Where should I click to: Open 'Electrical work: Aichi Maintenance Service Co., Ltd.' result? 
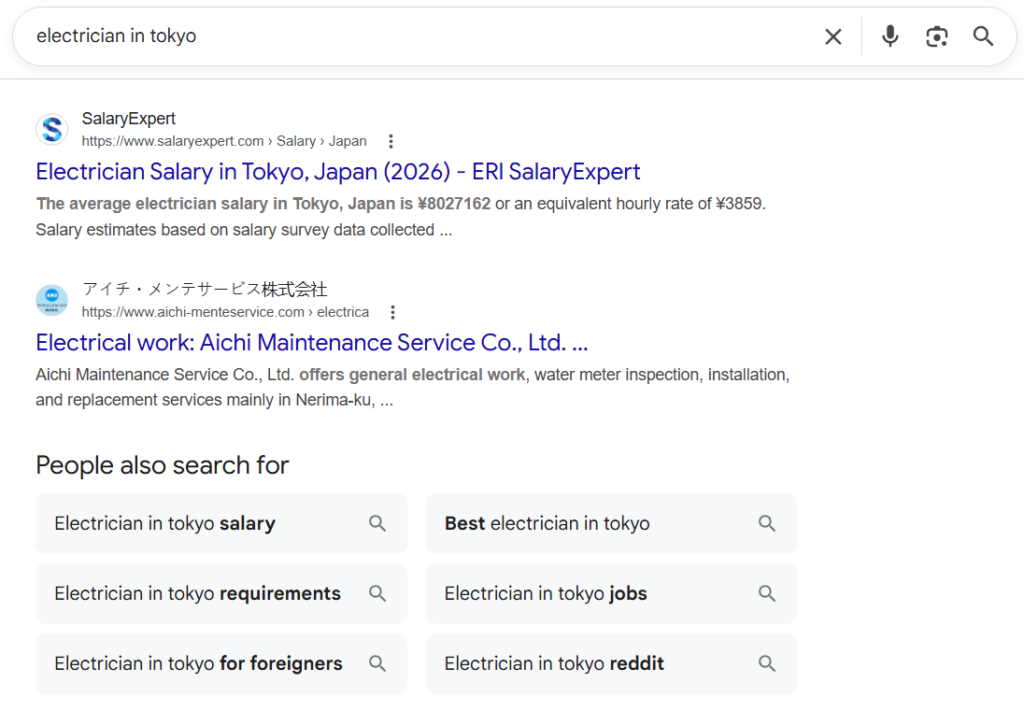tap(312, 343)
